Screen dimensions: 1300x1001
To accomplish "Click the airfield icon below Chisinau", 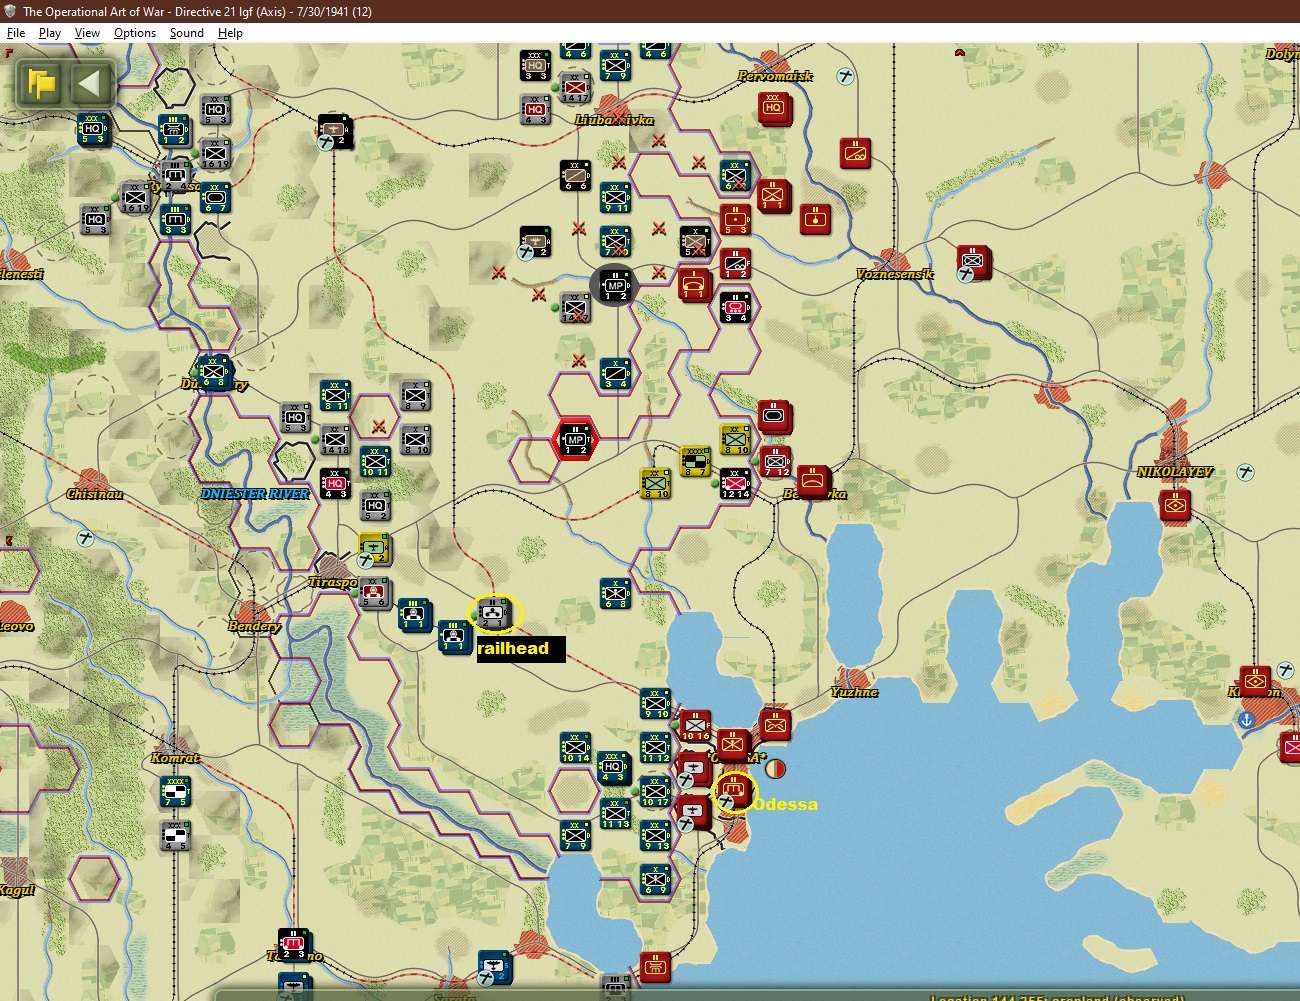I will [86, 538].
